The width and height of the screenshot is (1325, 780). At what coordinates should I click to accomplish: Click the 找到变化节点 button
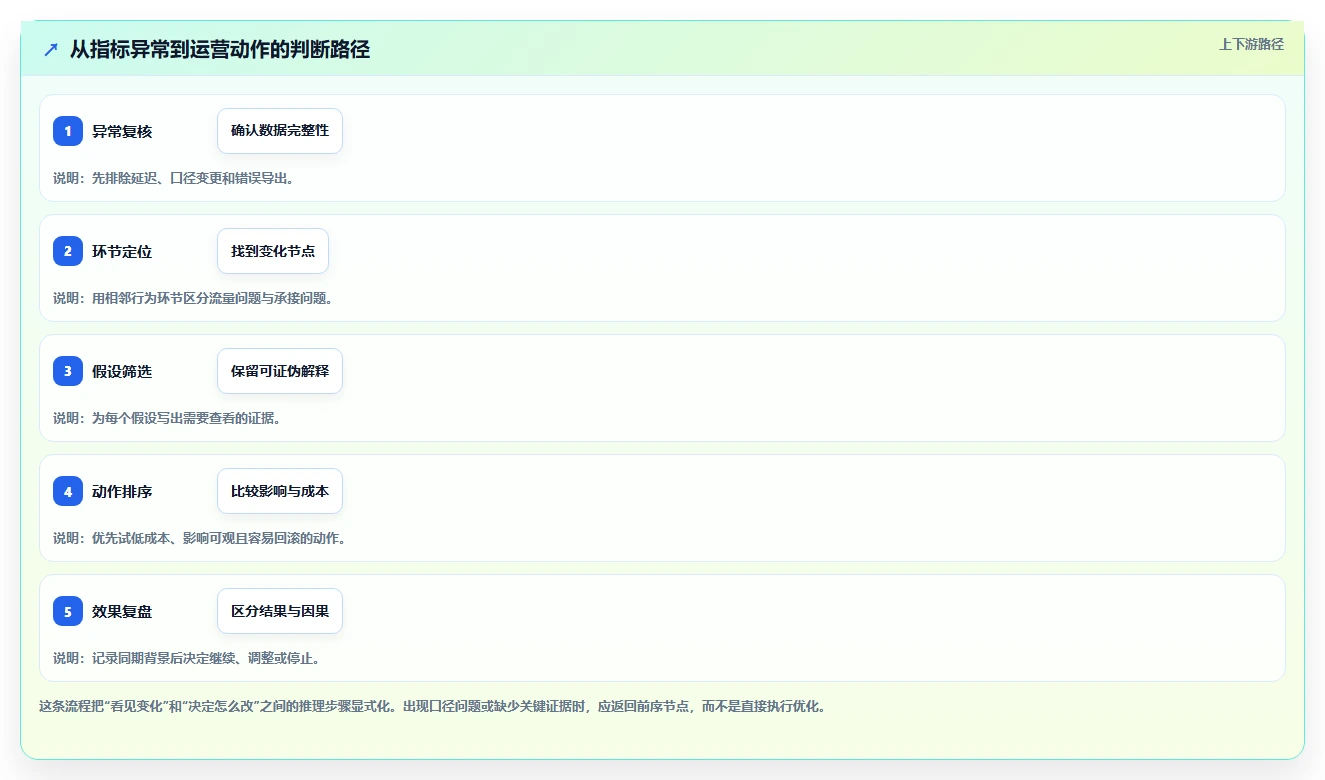273,251
